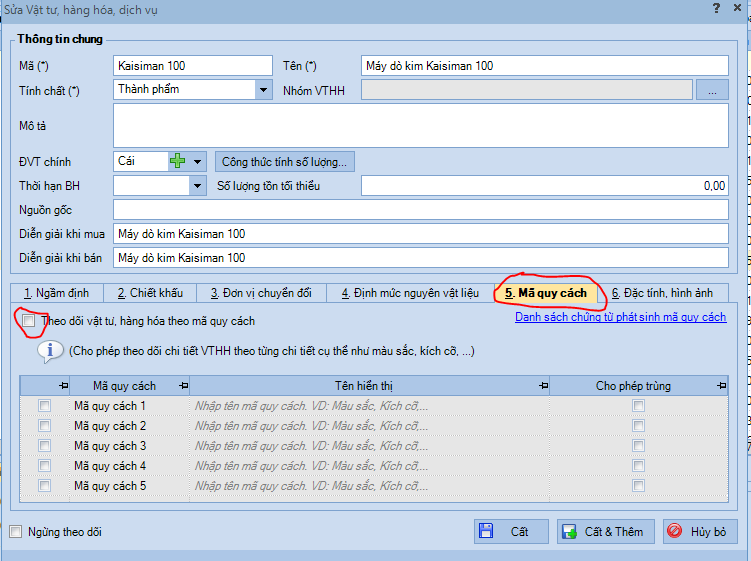
Task: Click the Công thức tính số lượng button
Action: [284, 161]
